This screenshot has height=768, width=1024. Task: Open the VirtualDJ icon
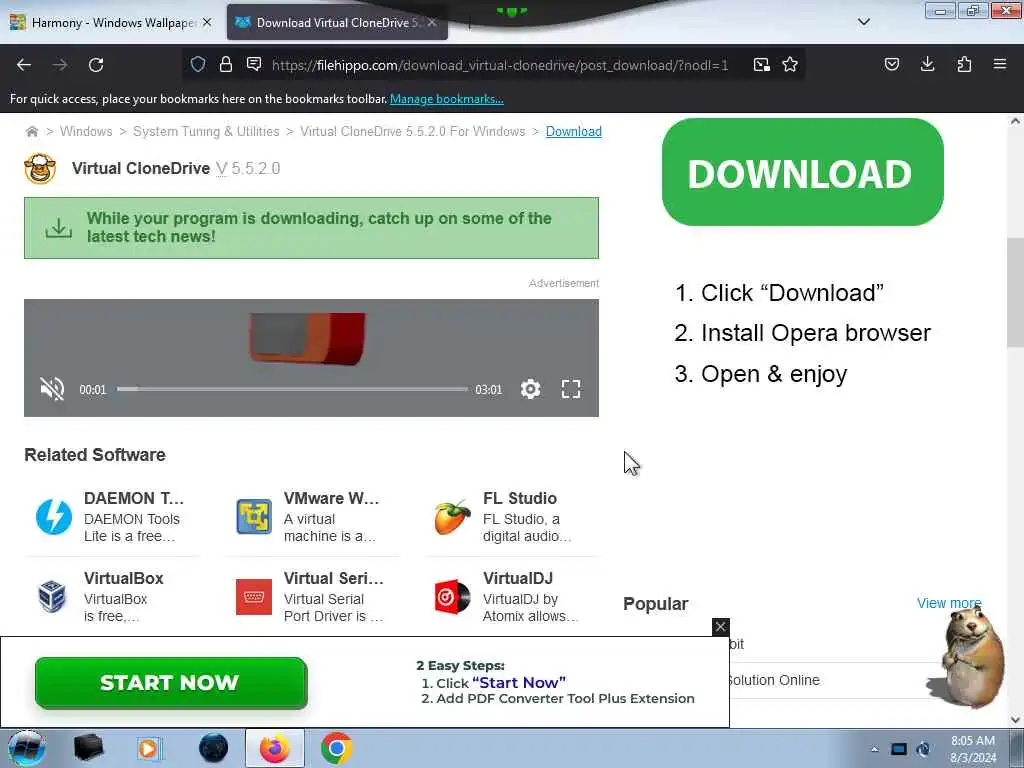[453, 596]
